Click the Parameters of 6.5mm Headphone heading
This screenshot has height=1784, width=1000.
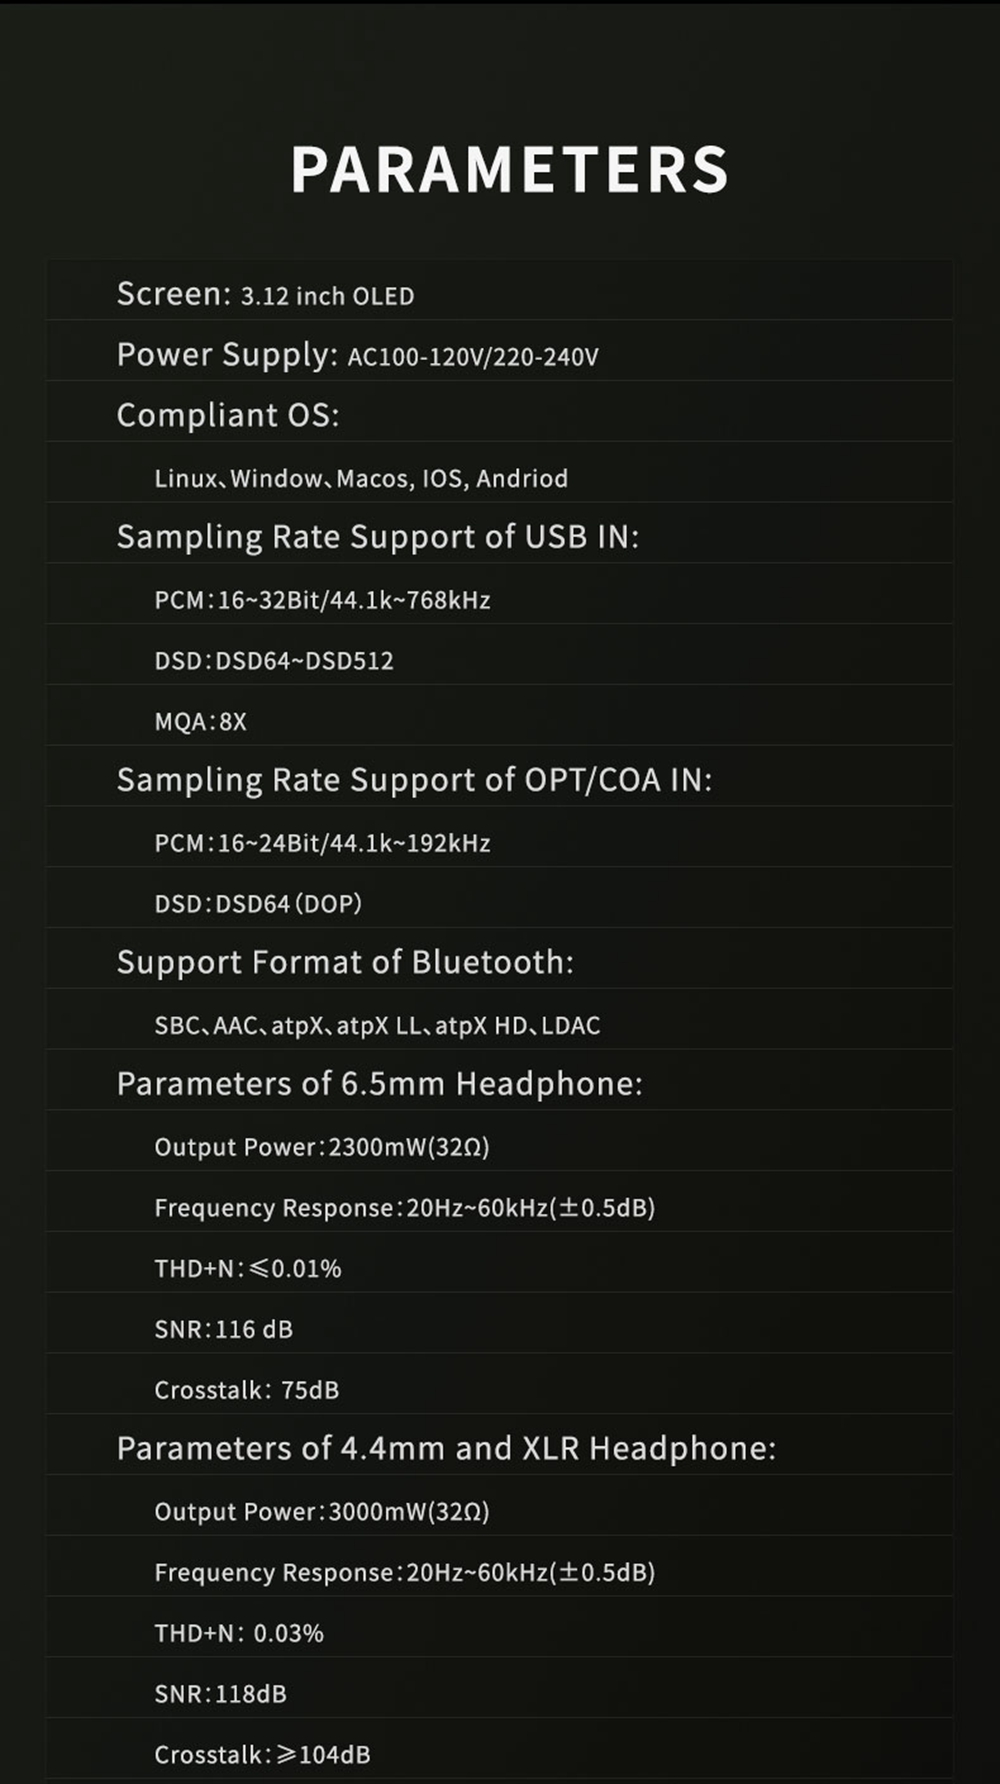379,1084
